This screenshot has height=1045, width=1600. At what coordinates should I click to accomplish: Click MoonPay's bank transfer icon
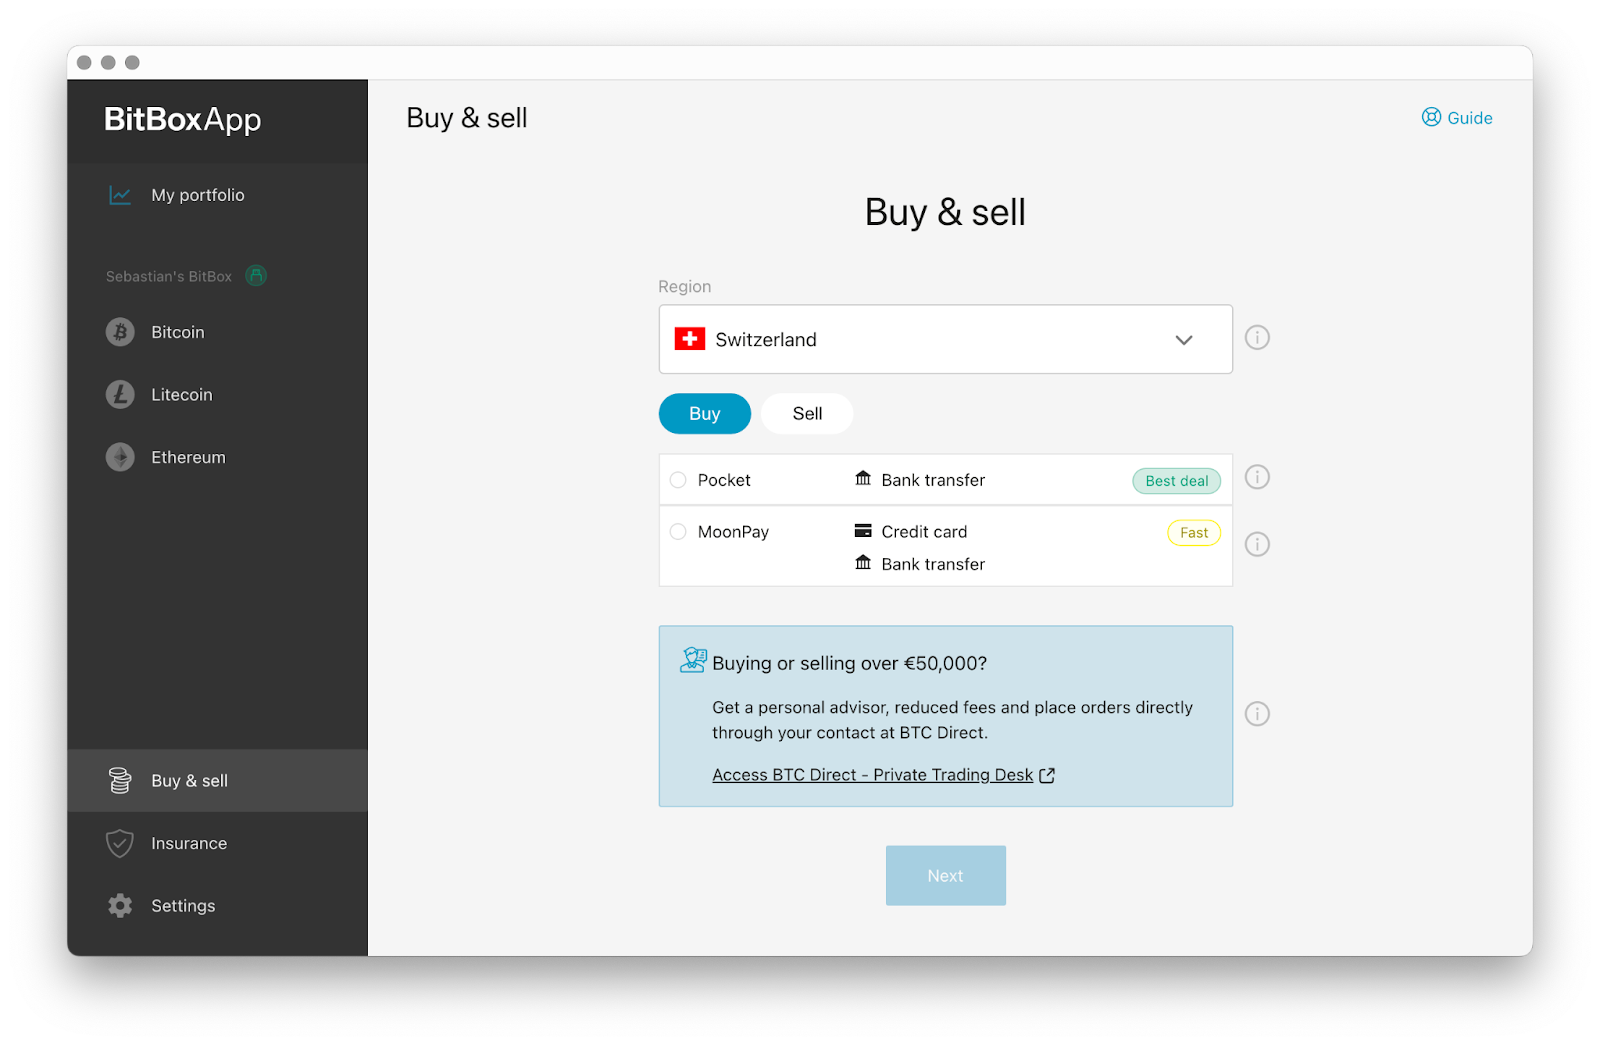[863, 563]
